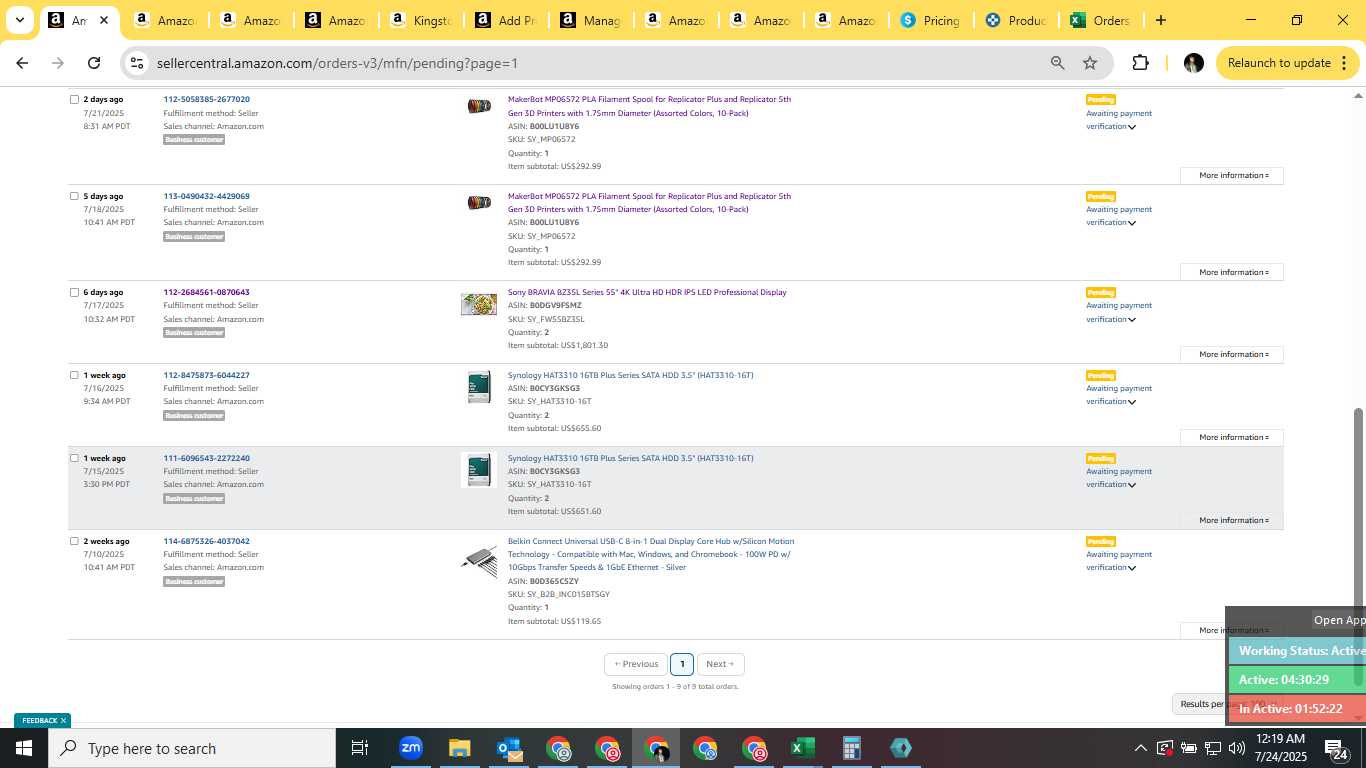This screenshot has height=768, width=1366.
Task: Select checkbox for order 113-0490432-4429069
Action: (x=74, y=196)
